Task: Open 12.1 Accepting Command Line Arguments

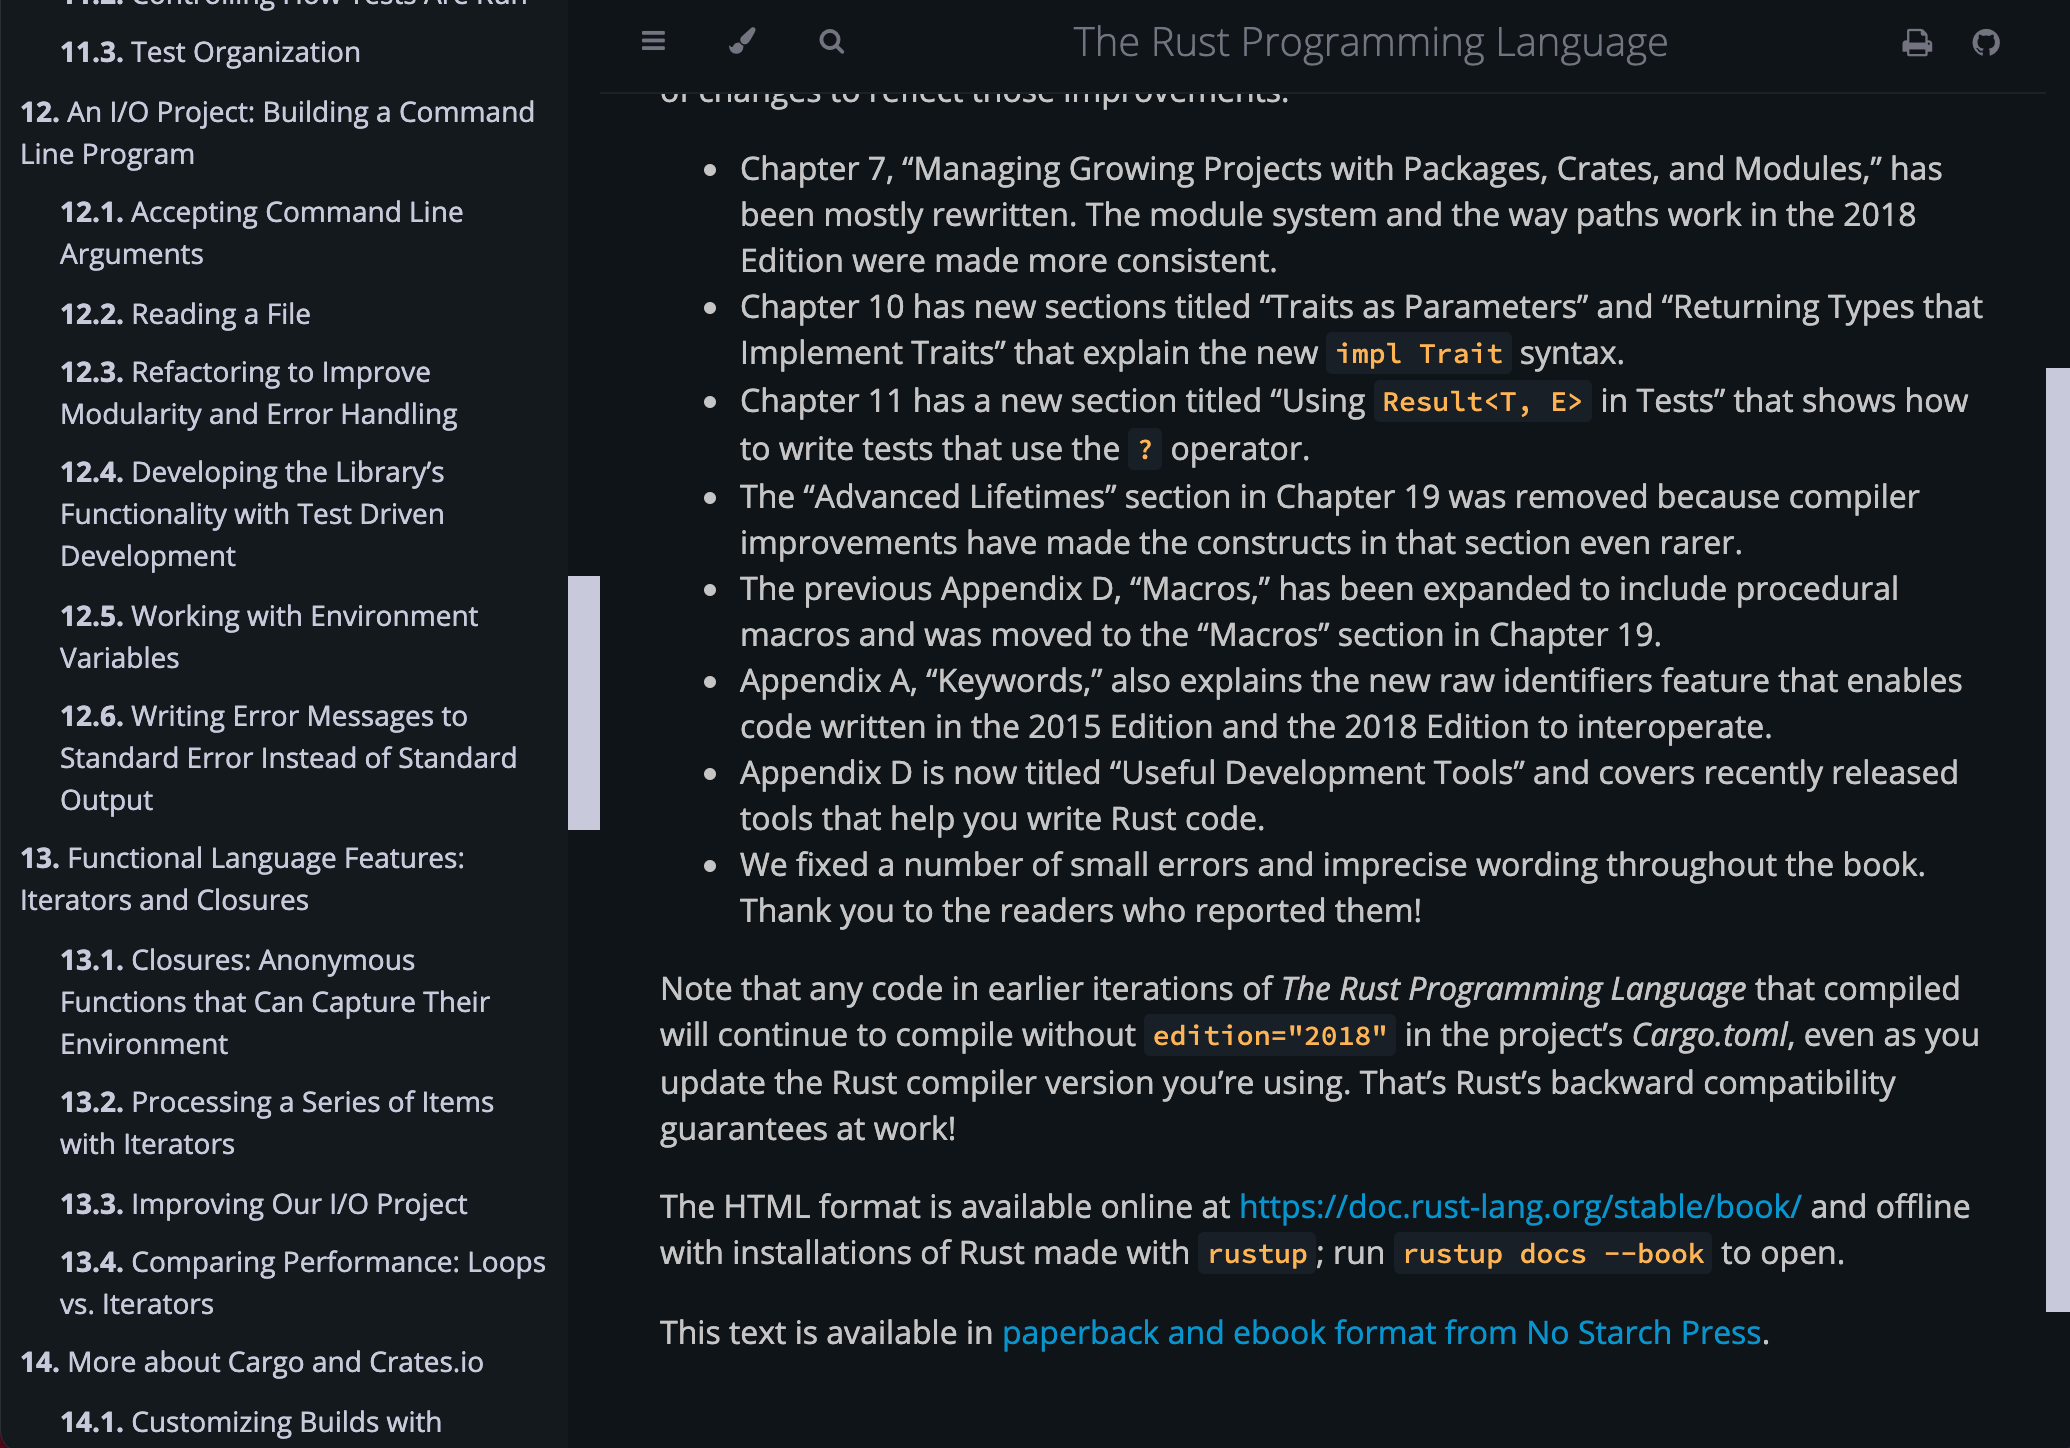Action: [x=262, y=232]
